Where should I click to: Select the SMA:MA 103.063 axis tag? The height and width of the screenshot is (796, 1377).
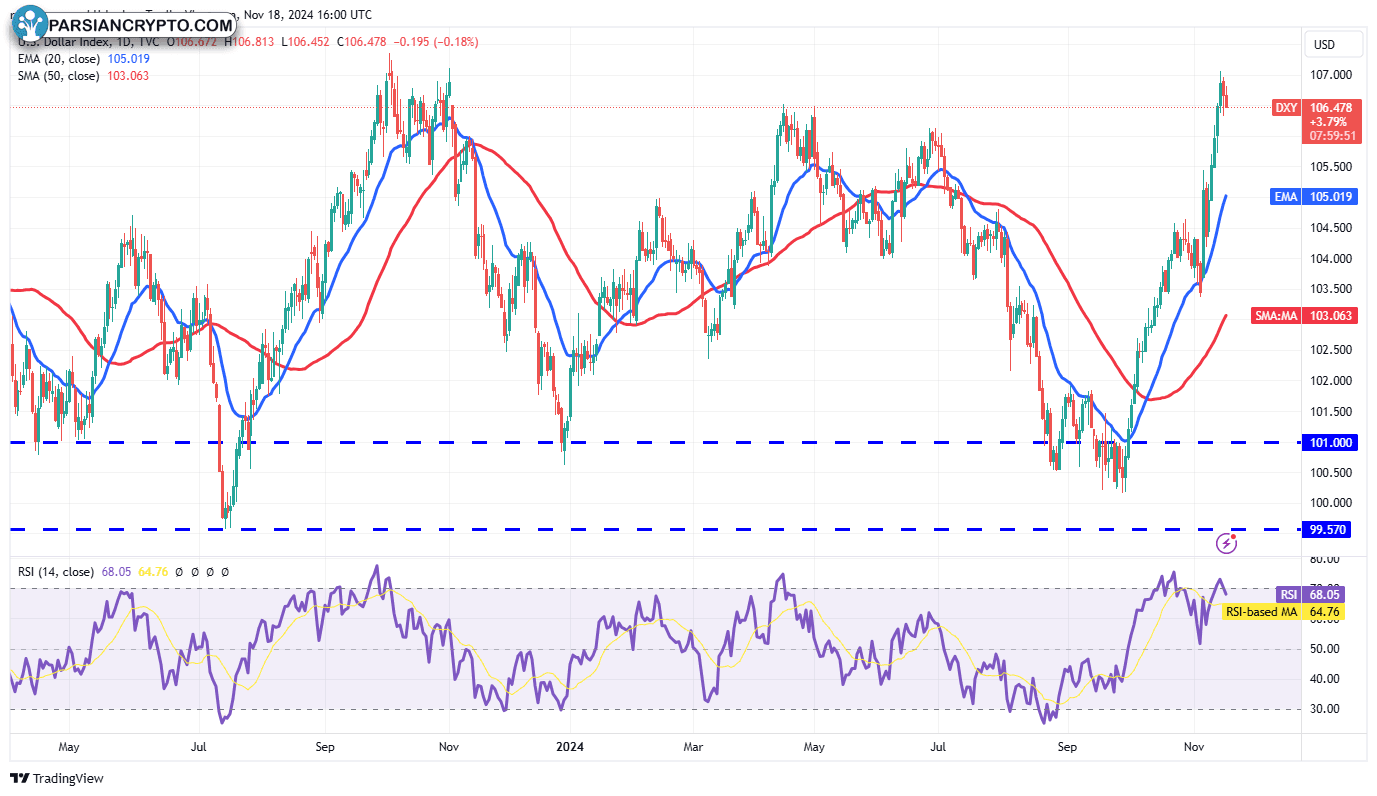pyautogui.click(x=1305, y=316)
